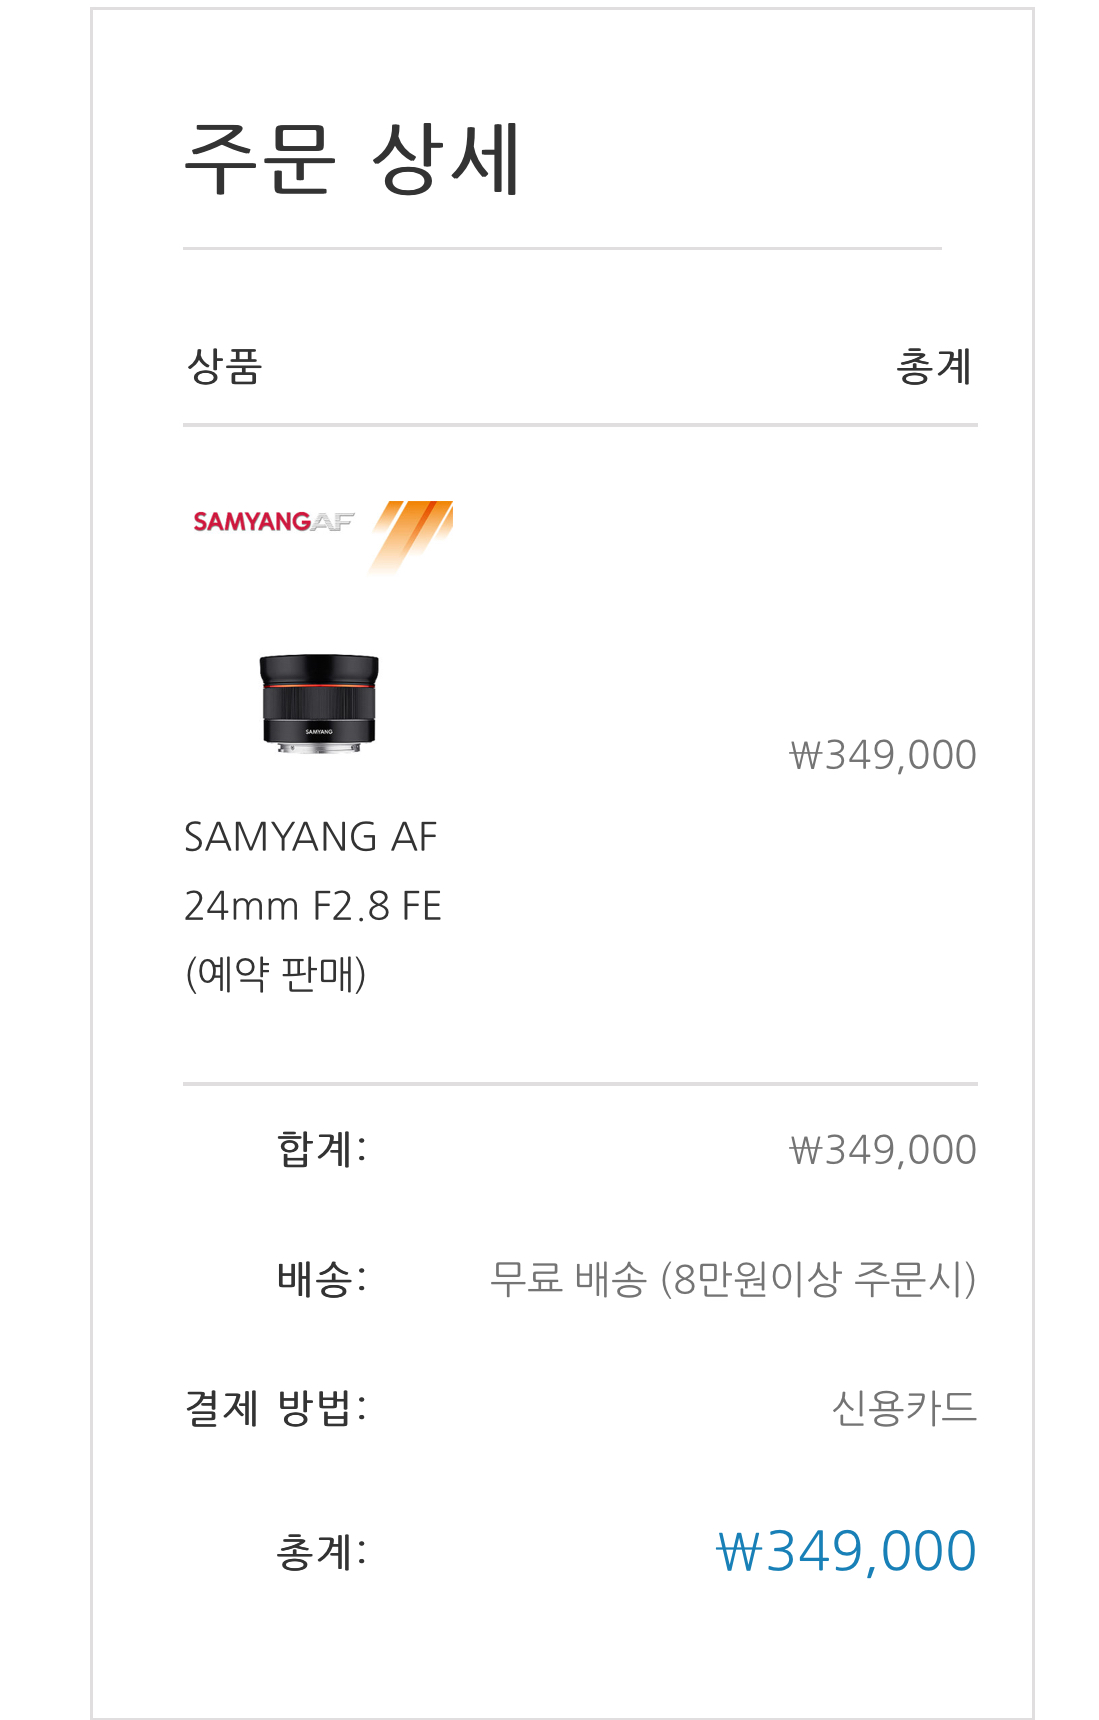Screen dimensions: 1099x1720
Task: Click the 총계 column header at top
Action: (934, 367)
